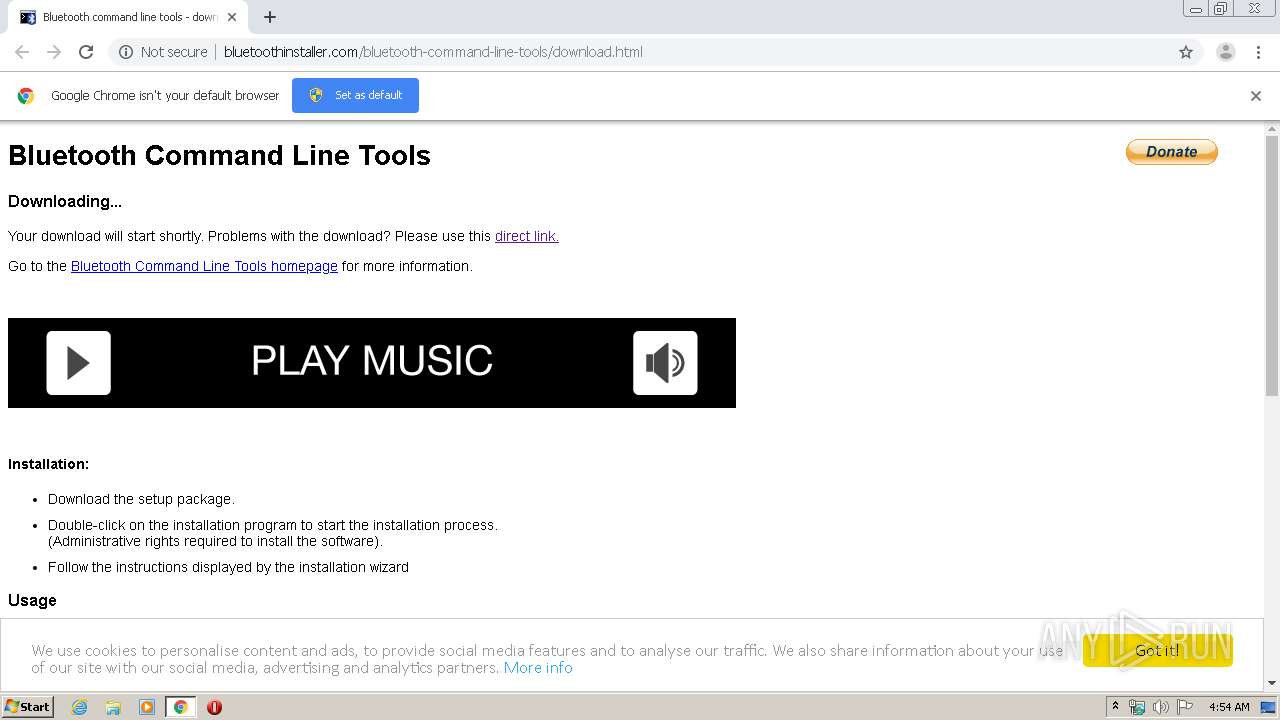Bookmark this page with the star icon
1280x720 pixels.
[x=1186, y=52]
